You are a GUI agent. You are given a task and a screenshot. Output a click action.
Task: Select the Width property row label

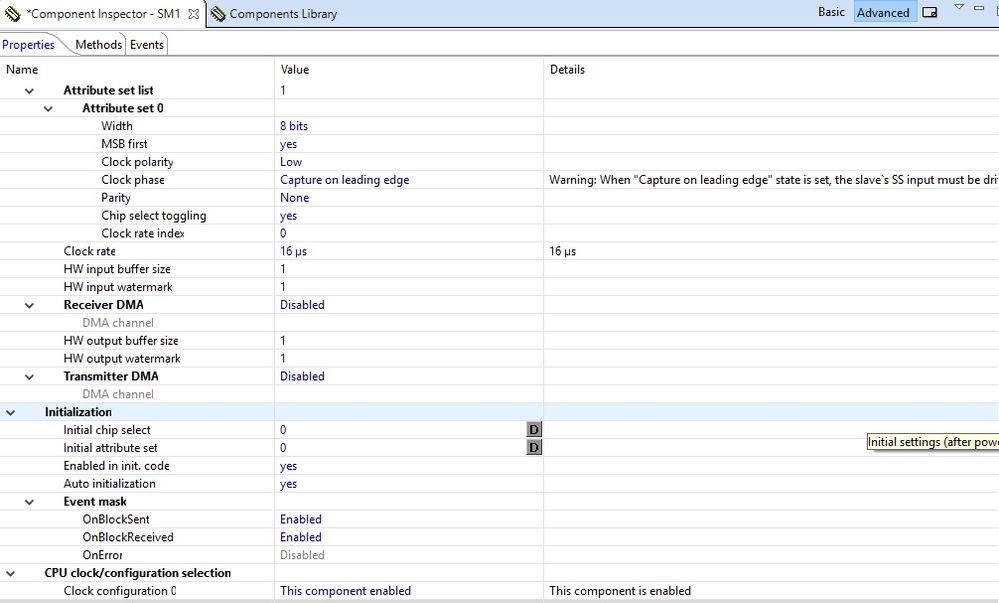117,126
